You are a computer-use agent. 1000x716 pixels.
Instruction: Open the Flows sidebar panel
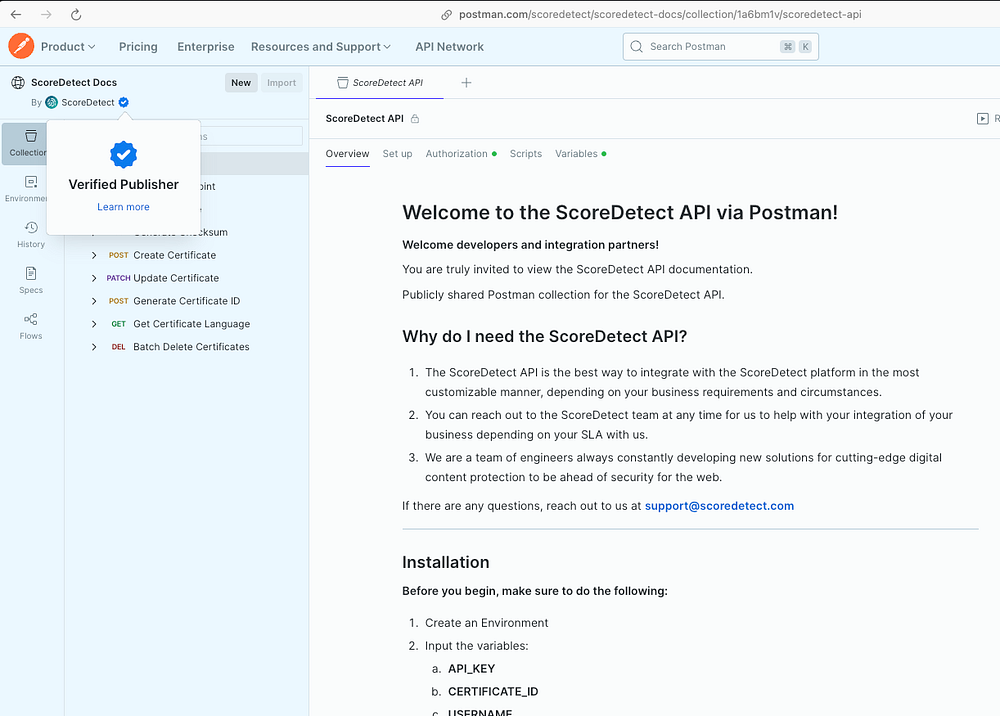31,326
